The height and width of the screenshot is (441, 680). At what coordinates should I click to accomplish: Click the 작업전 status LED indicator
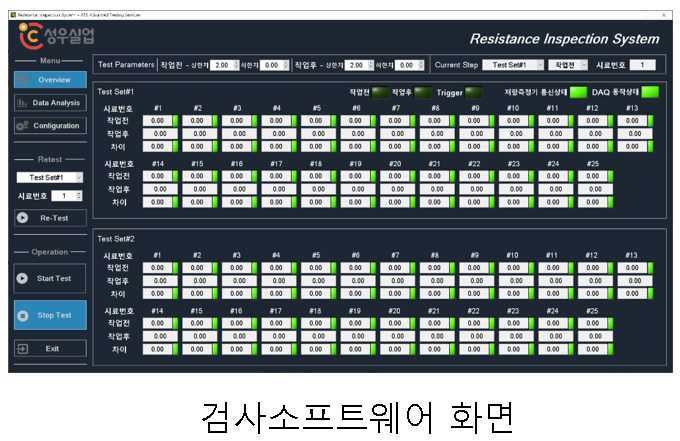380,92
